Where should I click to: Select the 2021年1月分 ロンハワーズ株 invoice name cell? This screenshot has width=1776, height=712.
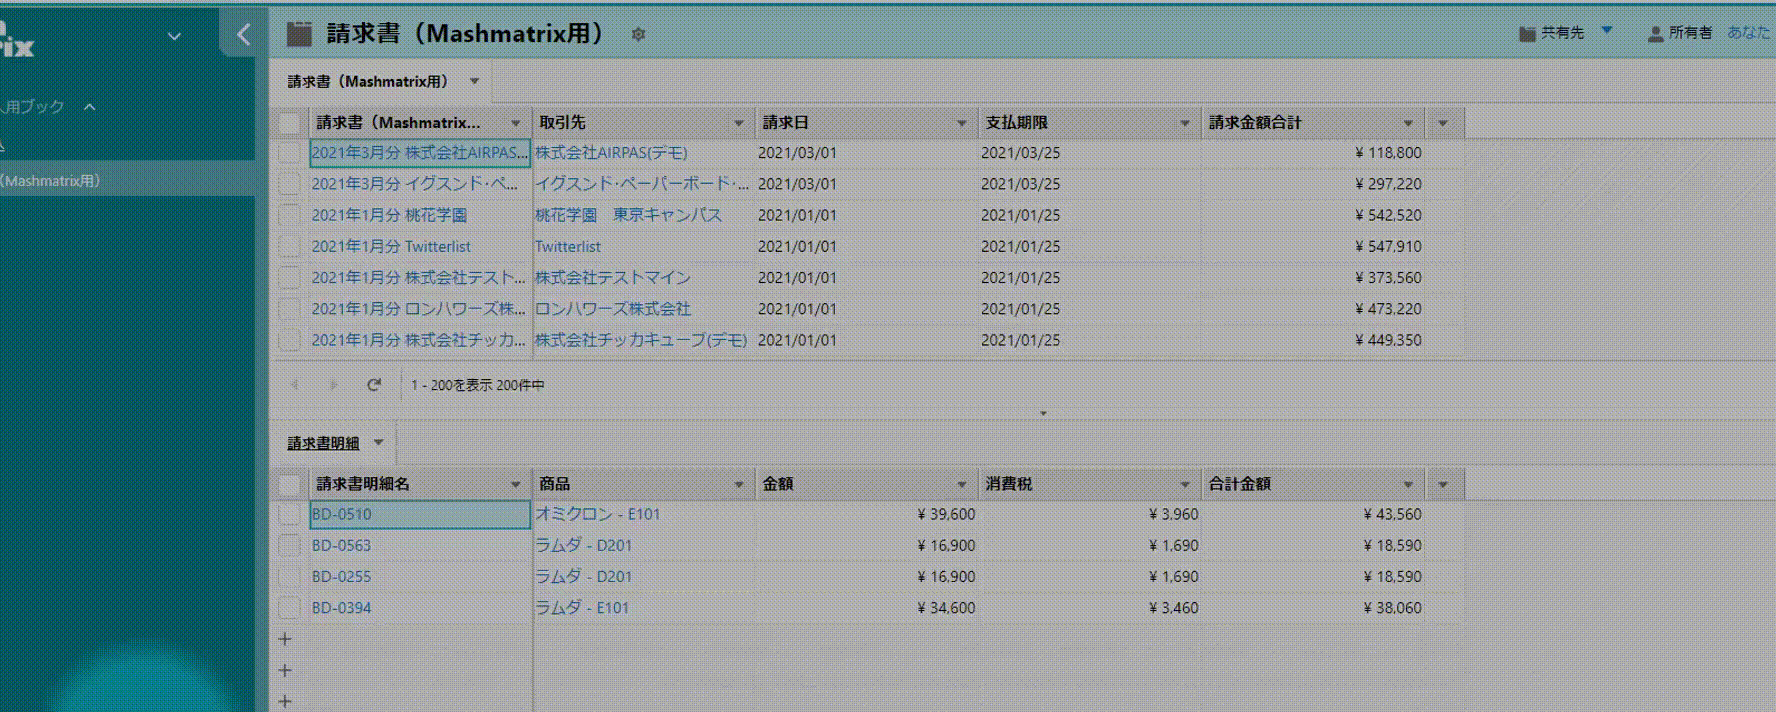click(420, 309)
